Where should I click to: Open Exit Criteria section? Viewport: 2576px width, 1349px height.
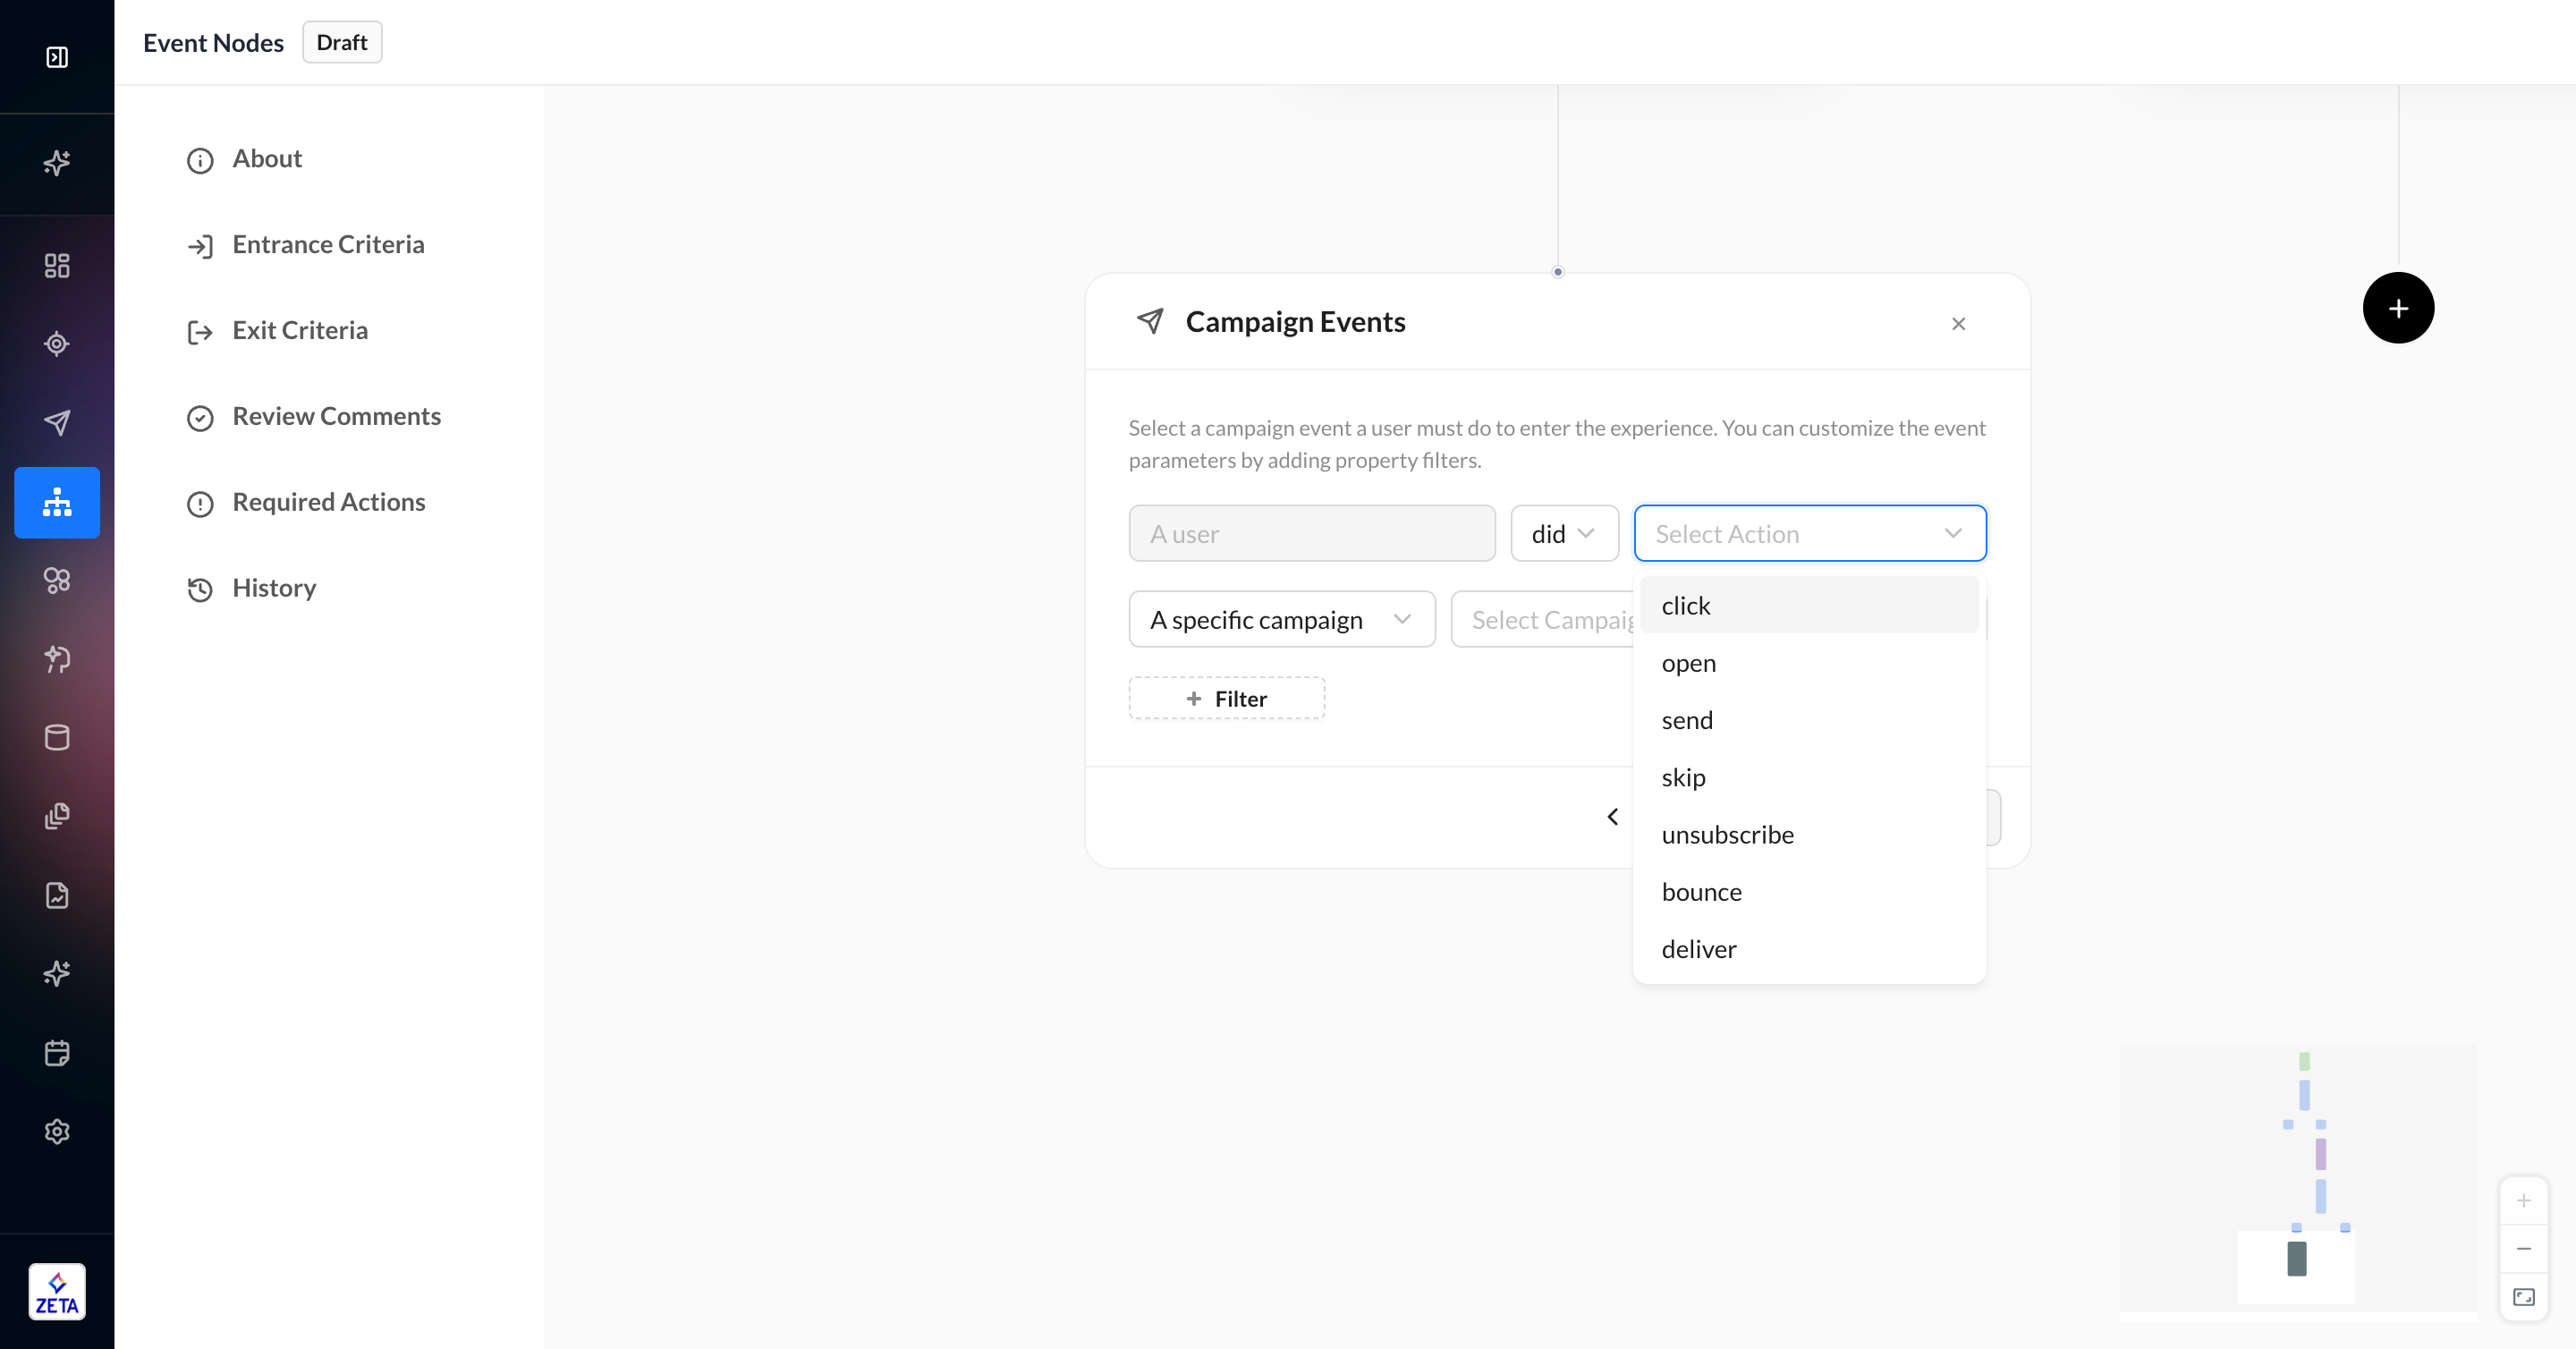click(278, 331)
